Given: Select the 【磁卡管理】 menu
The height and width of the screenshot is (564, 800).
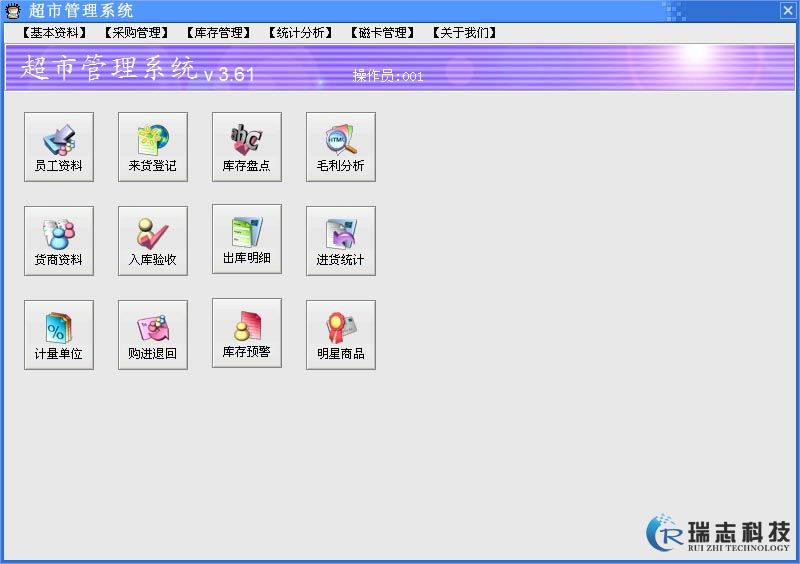Looking at the screenshot, I should 382,33.
